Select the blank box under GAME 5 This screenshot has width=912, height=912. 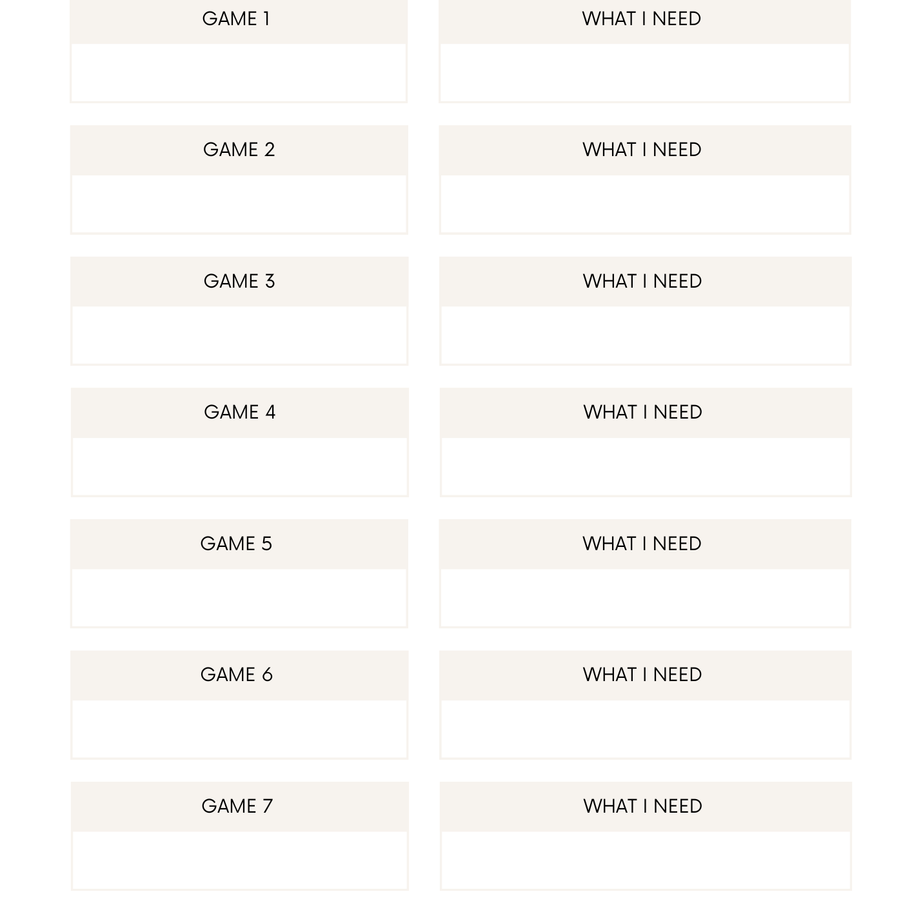click(238, 597)
